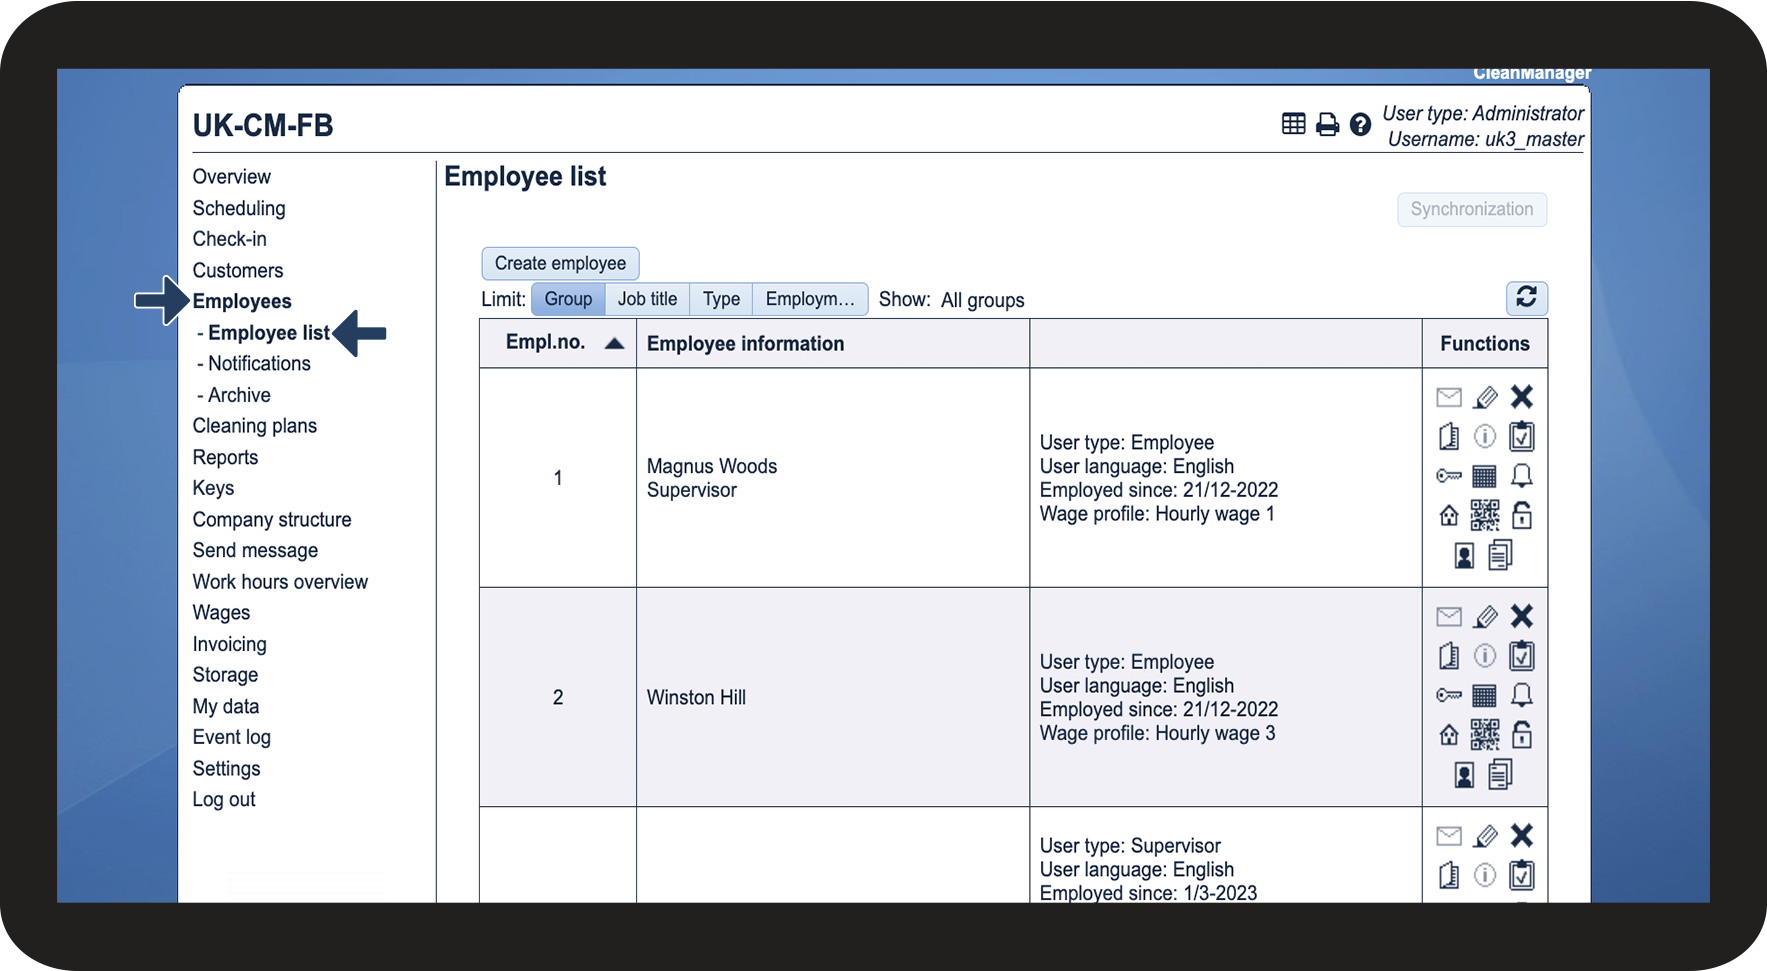Toggle the Group limit filter

click(x=568, y=299)
